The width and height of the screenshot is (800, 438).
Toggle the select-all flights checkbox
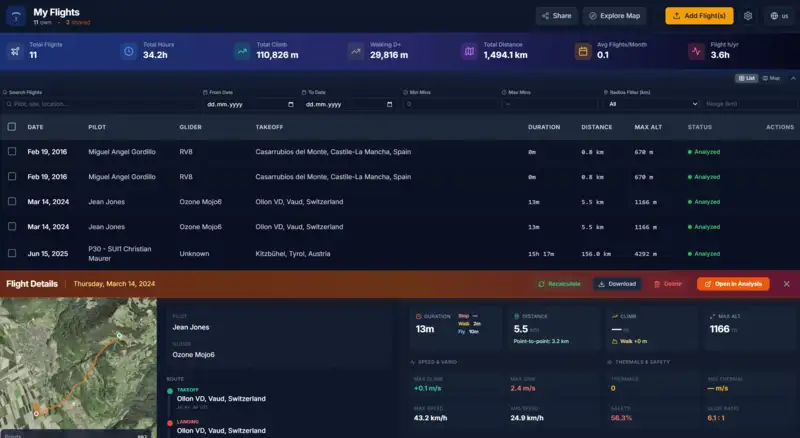pos(12,127)
